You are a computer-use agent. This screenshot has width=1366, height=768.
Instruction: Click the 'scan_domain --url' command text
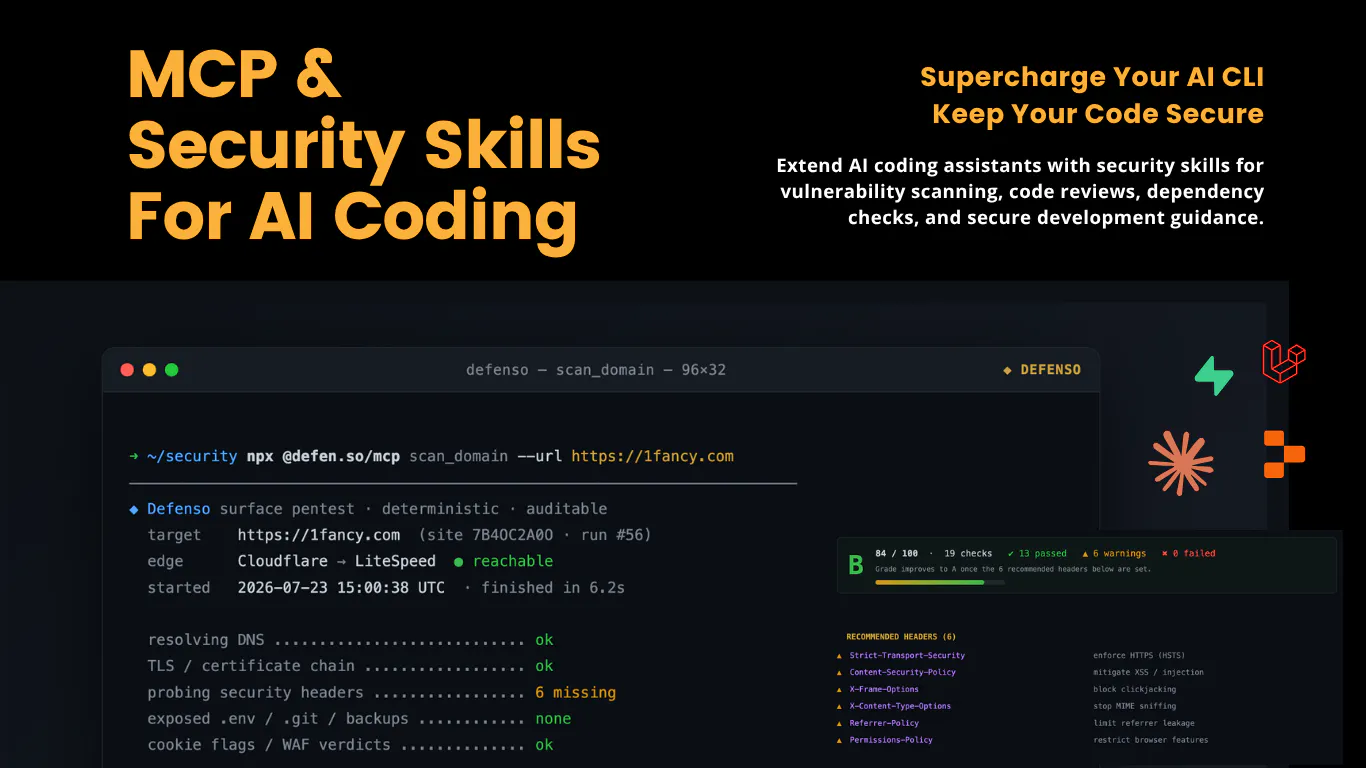tap(486, 457)
